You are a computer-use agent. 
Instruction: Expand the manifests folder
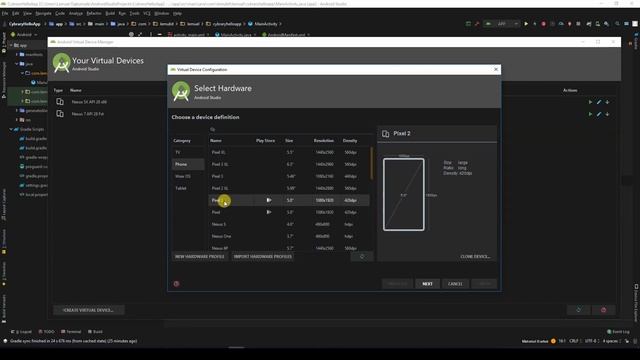[17, 54]
